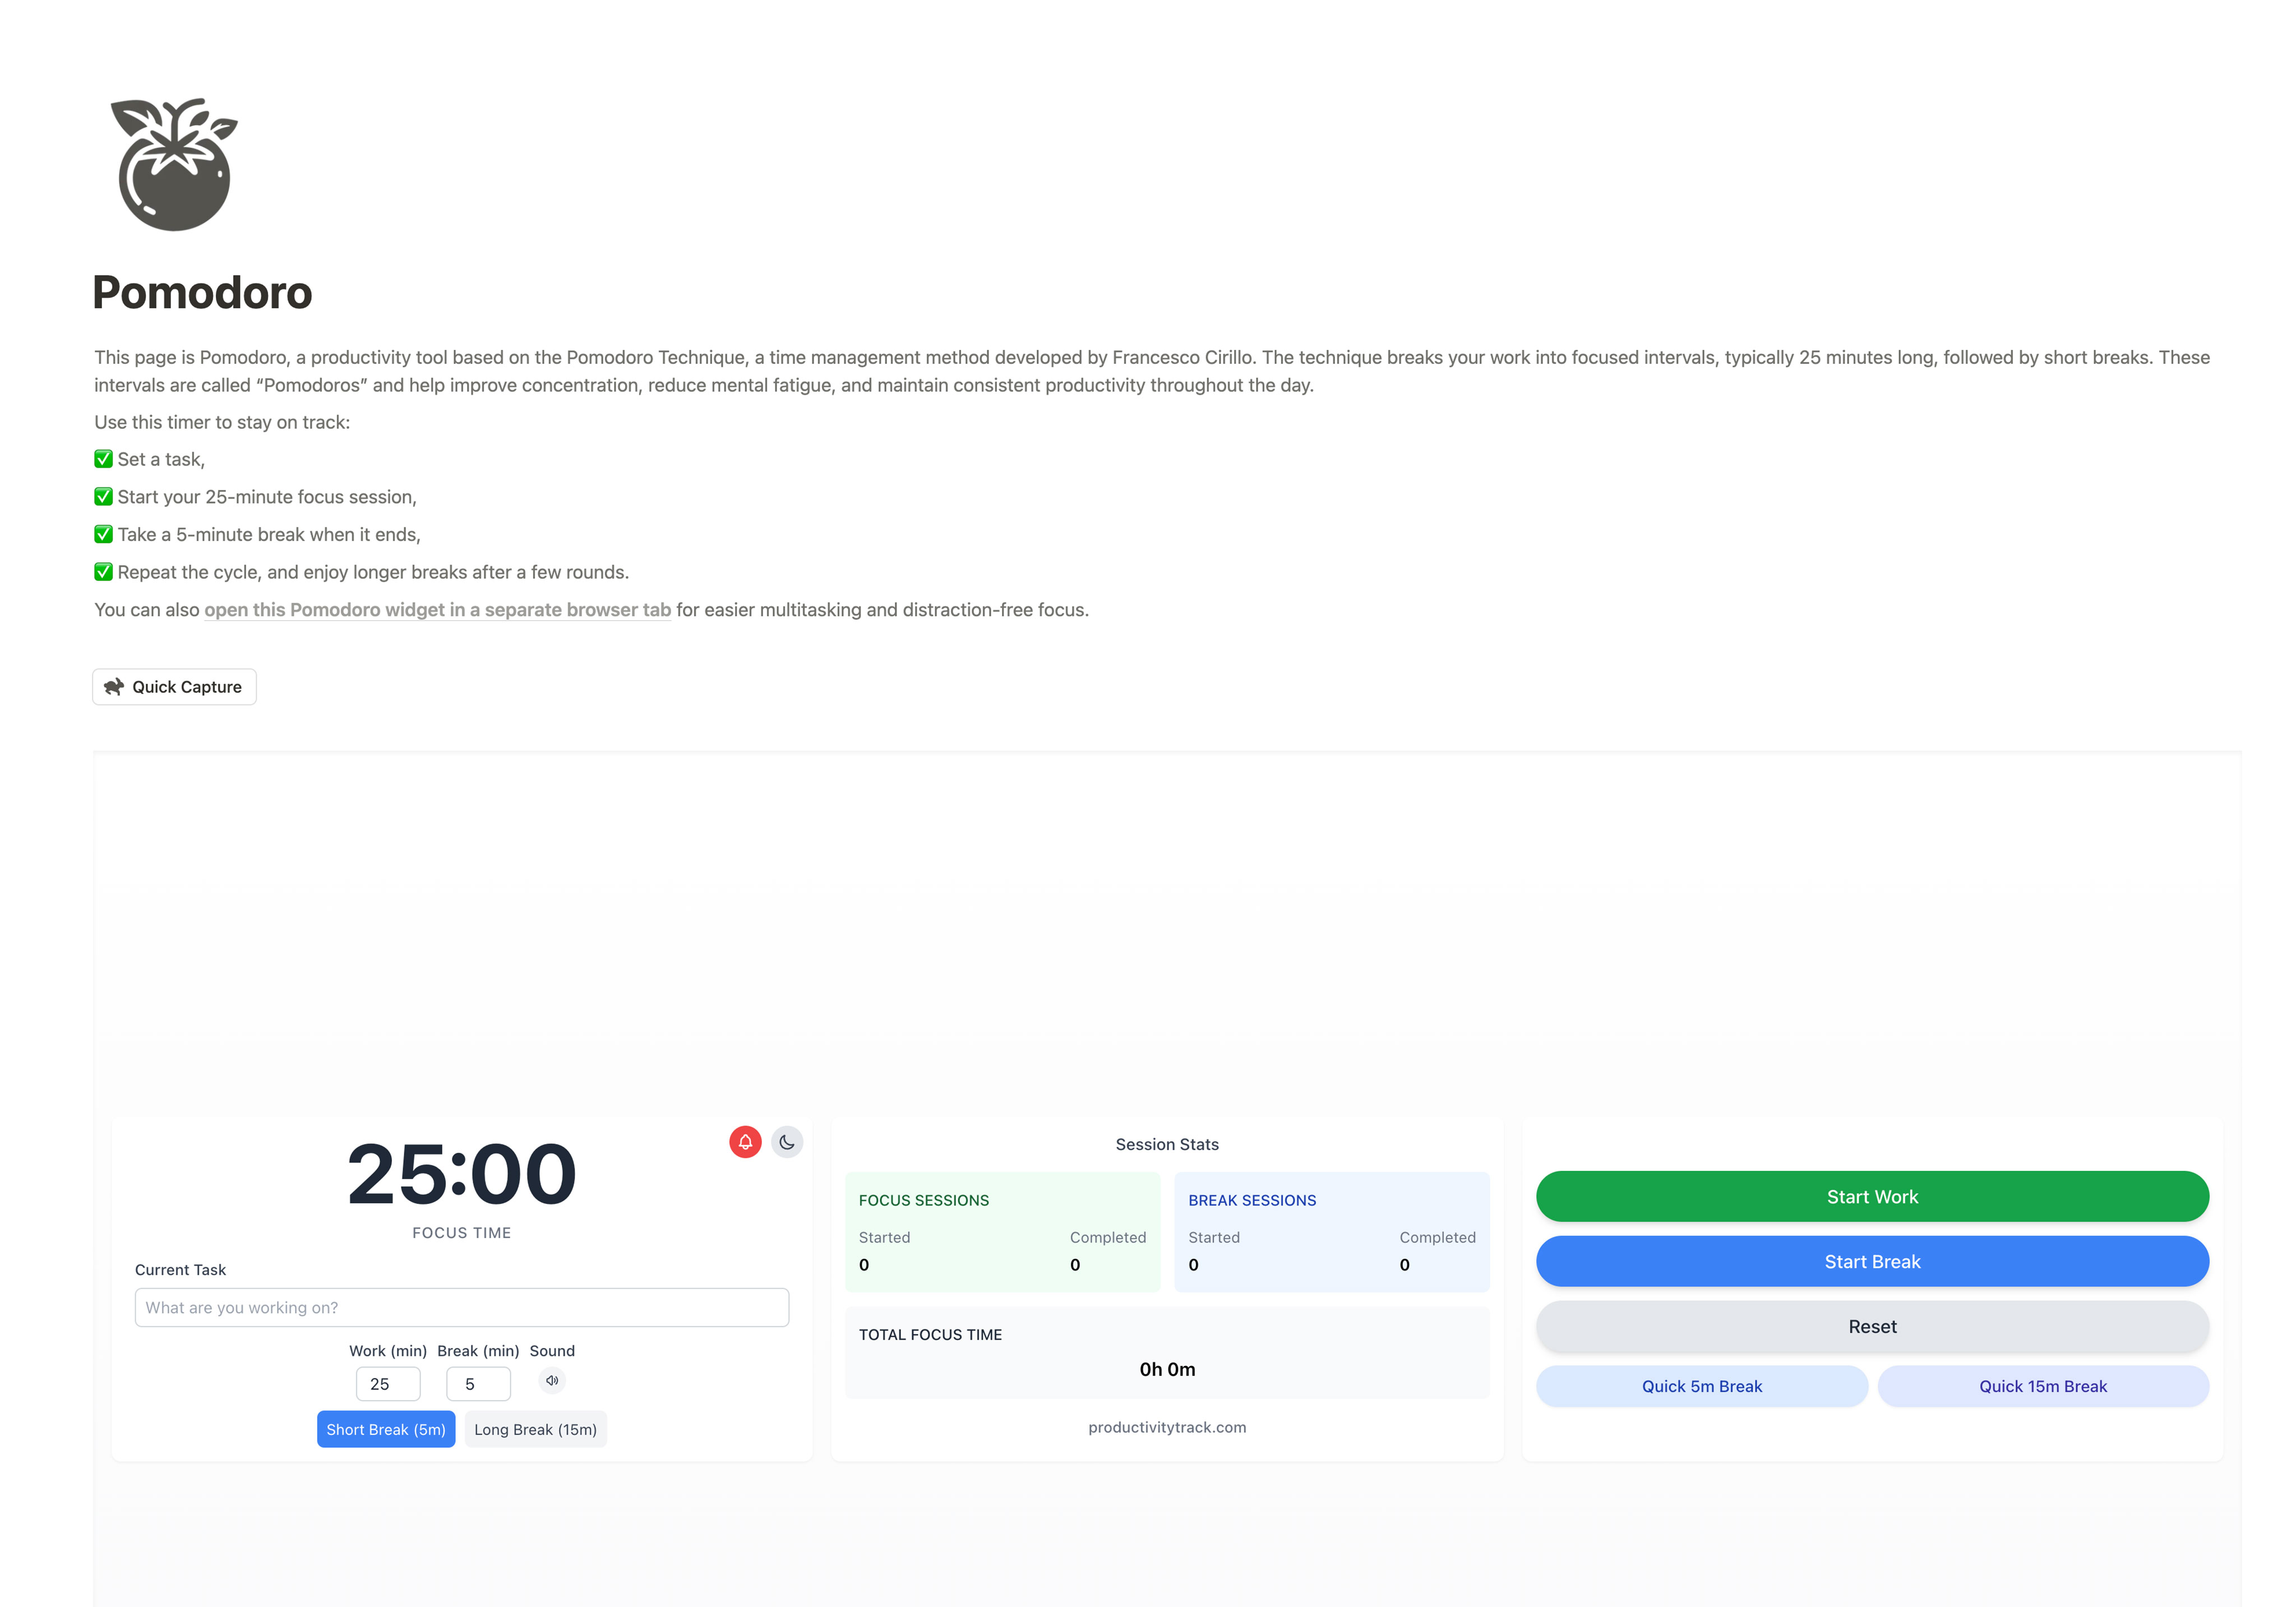Click 'Repeat the cycle' checklist line
The height and width of the screenshot is (1607, 2296).
tap(362, 573)
